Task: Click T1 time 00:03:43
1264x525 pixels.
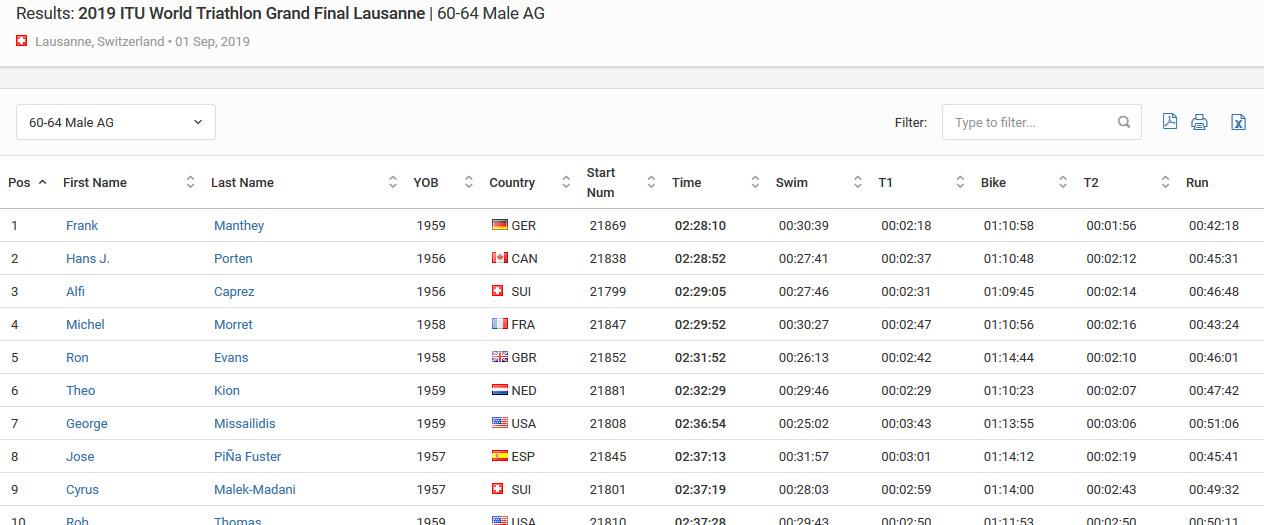Action: (906, 423)
